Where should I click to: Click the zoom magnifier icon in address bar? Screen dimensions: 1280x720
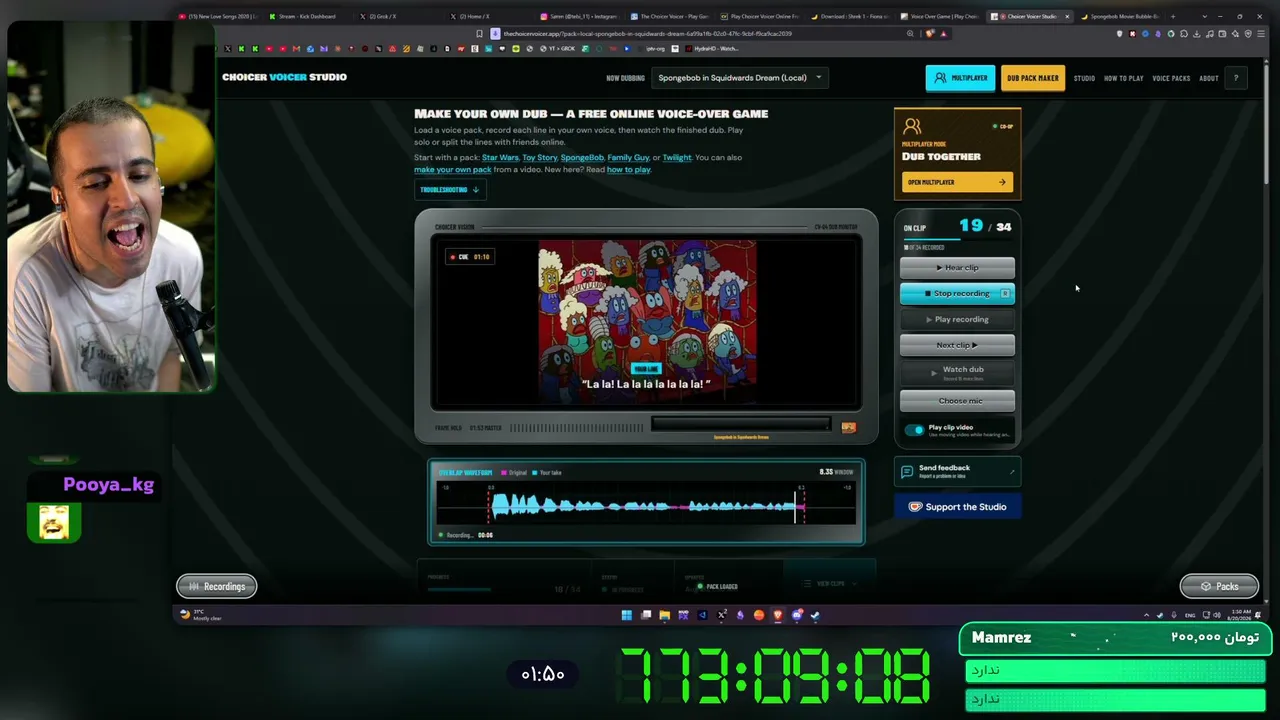coord(910,33)
